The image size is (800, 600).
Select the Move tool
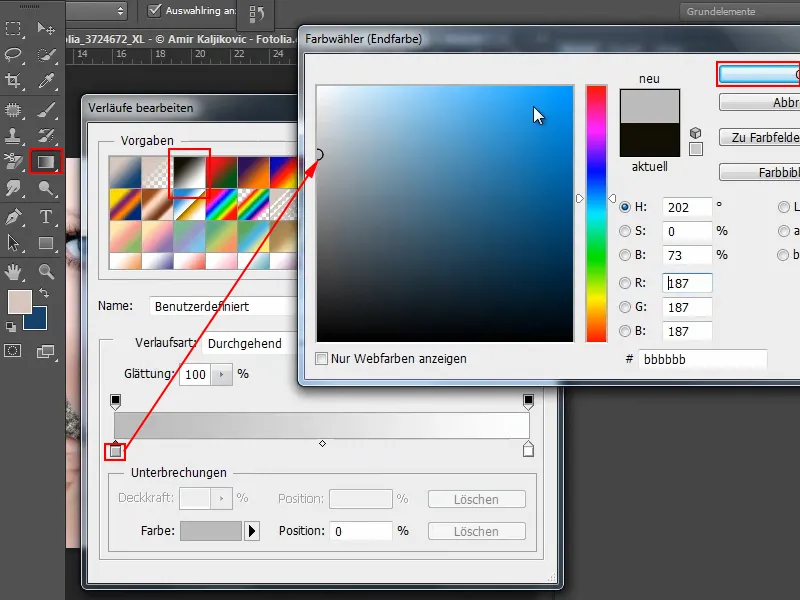point(46,28)
